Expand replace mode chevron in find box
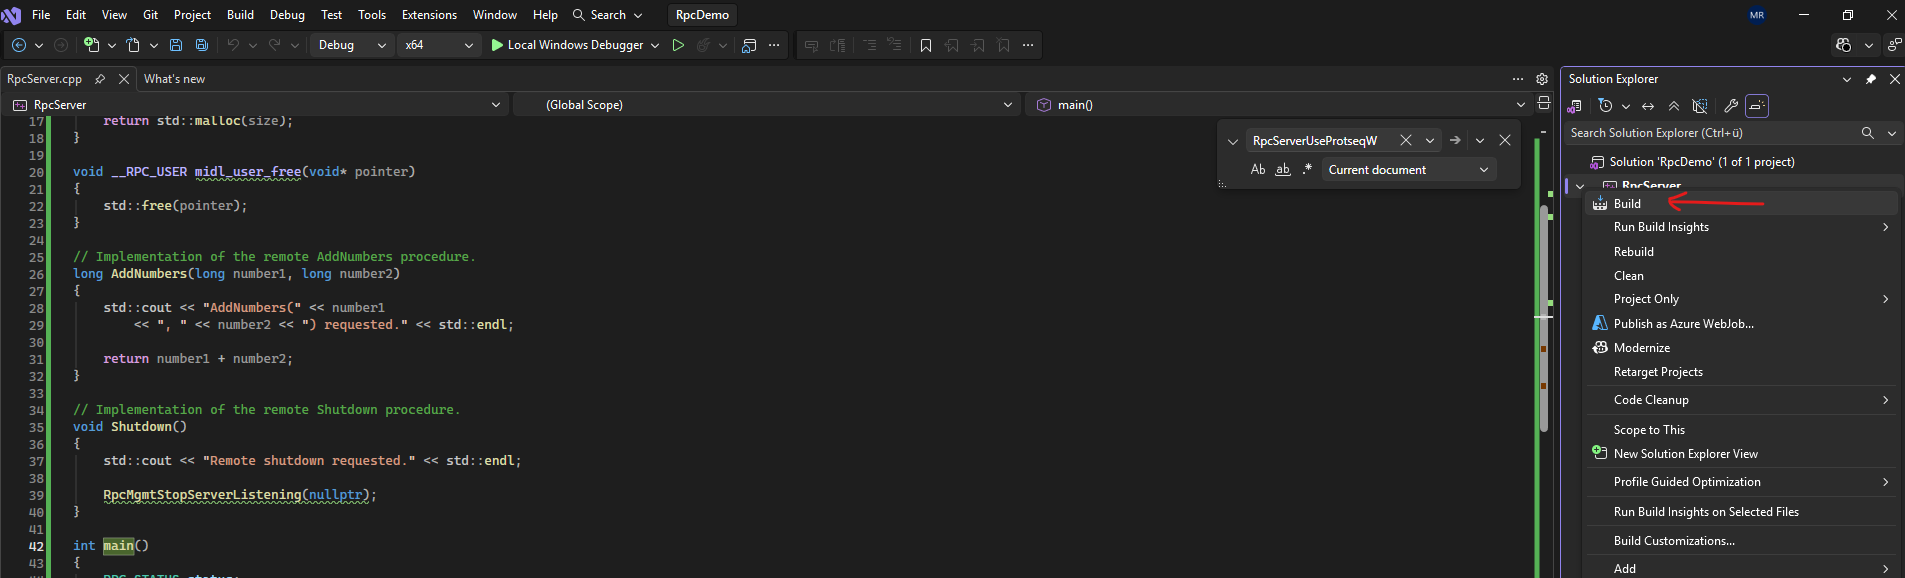This screenshot has width=1905, height=578. click(x=1233, y=142)
